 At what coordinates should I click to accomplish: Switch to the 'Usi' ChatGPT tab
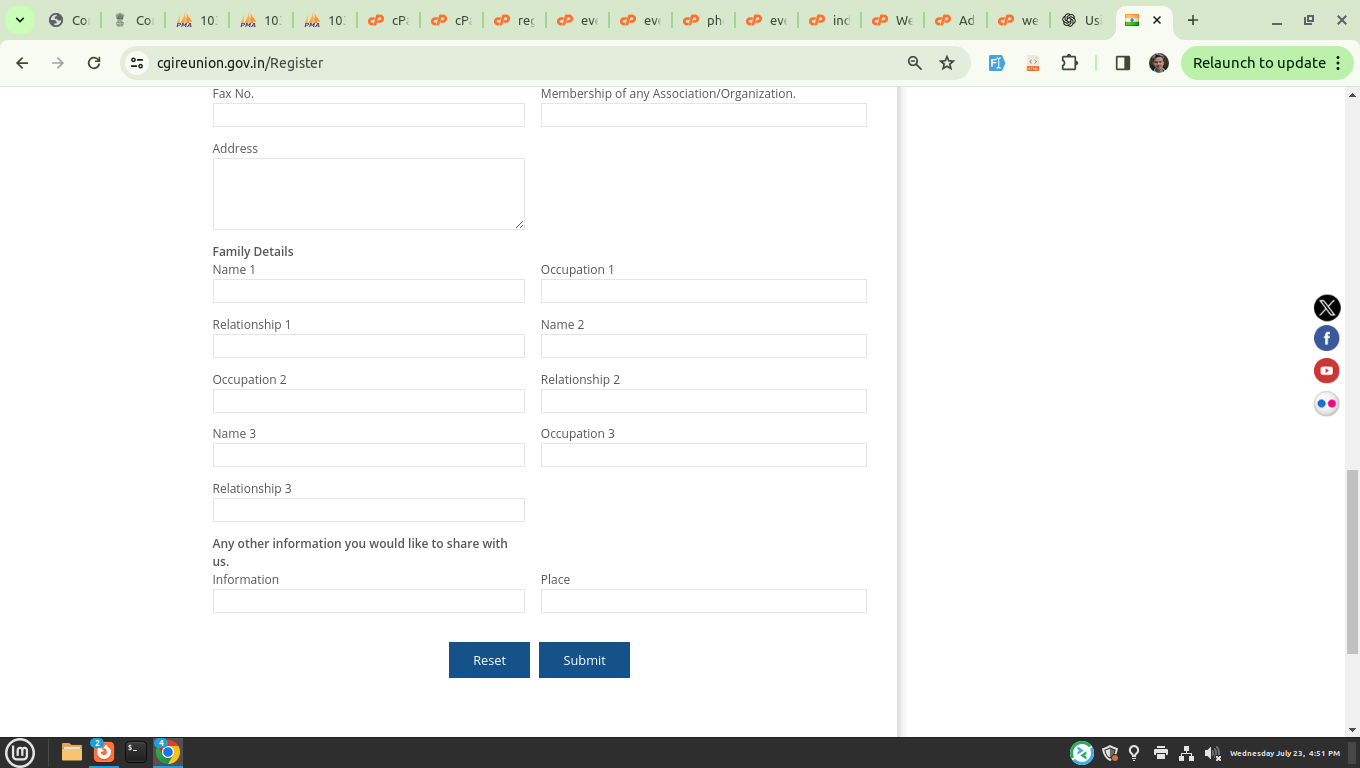tap(1081, 20)
